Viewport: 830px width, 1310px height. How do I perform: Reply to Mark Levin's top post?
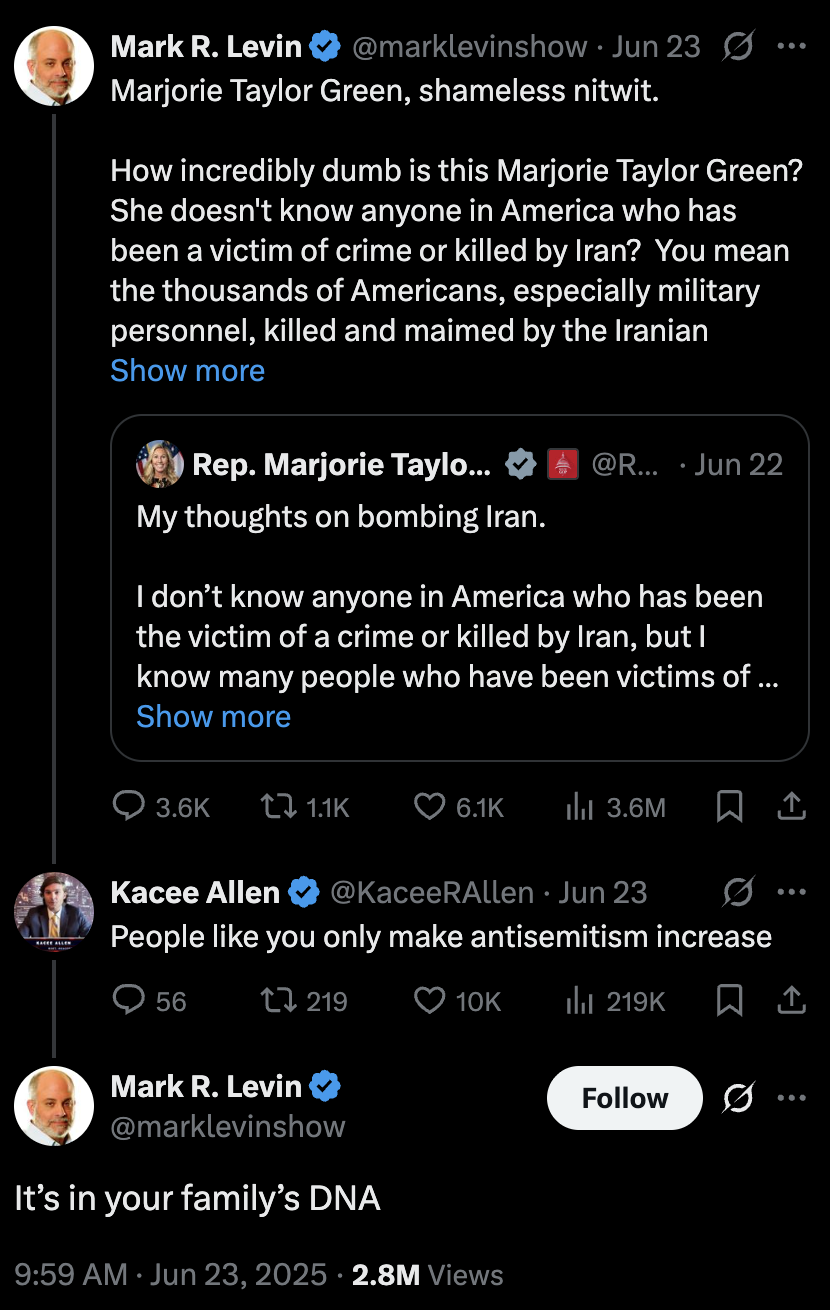tap(130, 807)
